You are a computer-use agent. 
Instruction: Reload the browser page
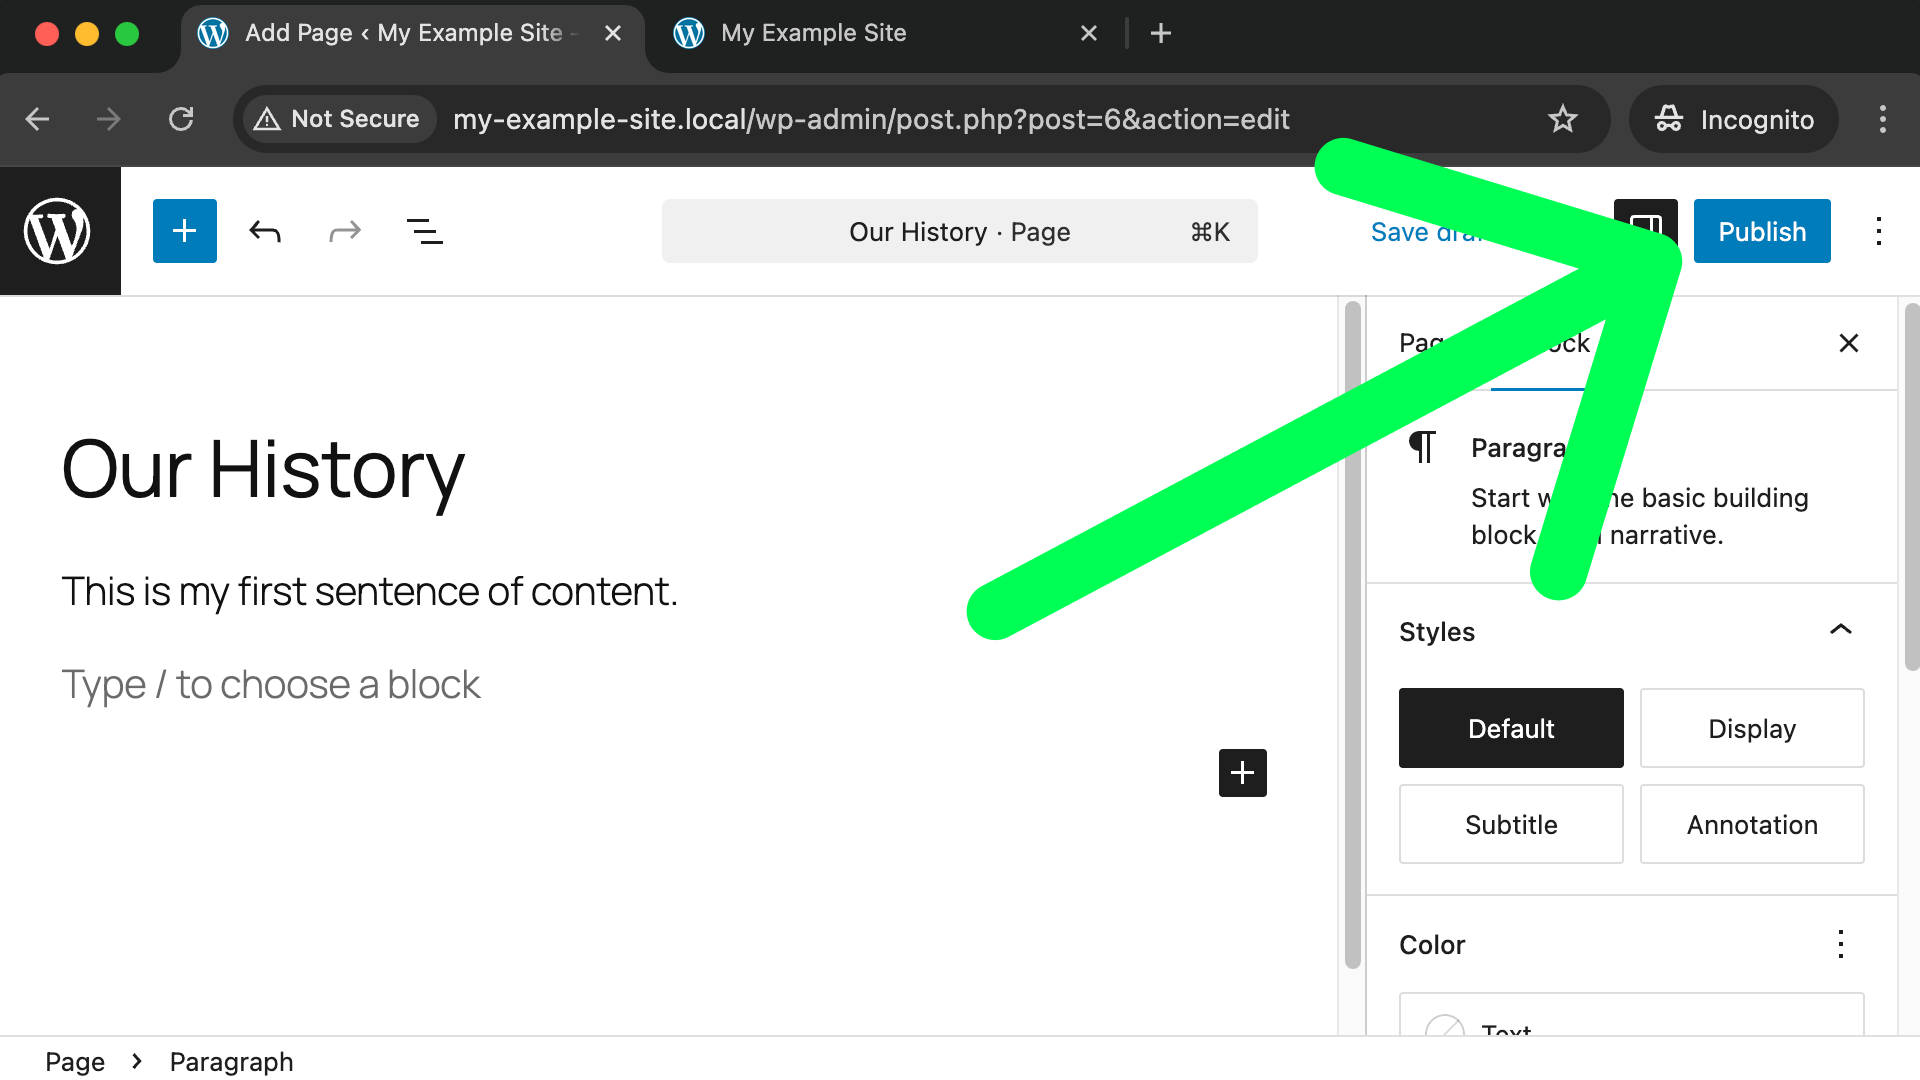181,119
